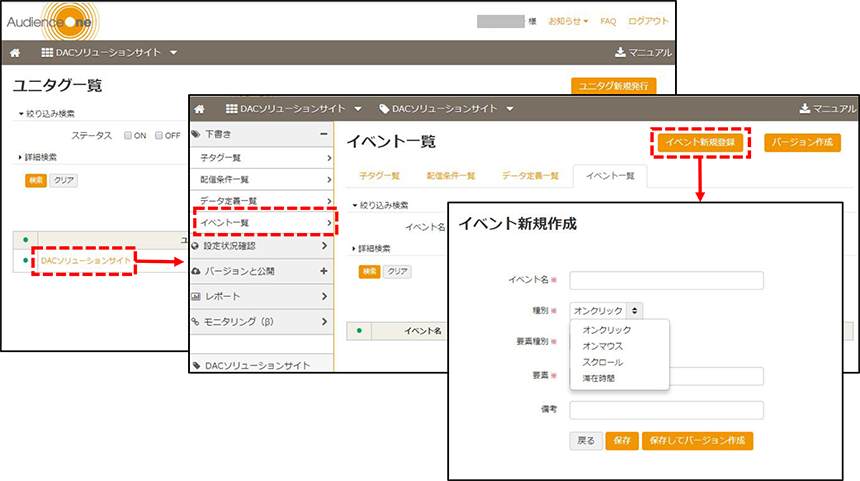Check the ON status checkbox
The image size is (860, 481).
[x=128, y=135]
